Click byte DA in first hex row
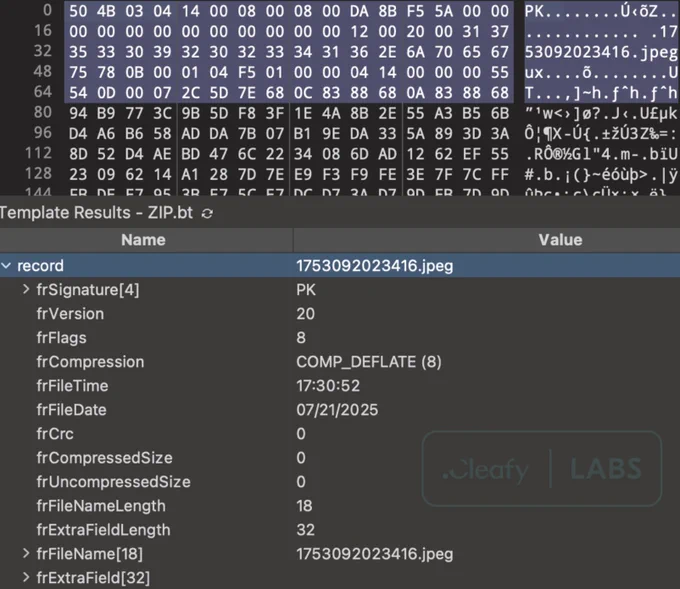 point(359,11)
